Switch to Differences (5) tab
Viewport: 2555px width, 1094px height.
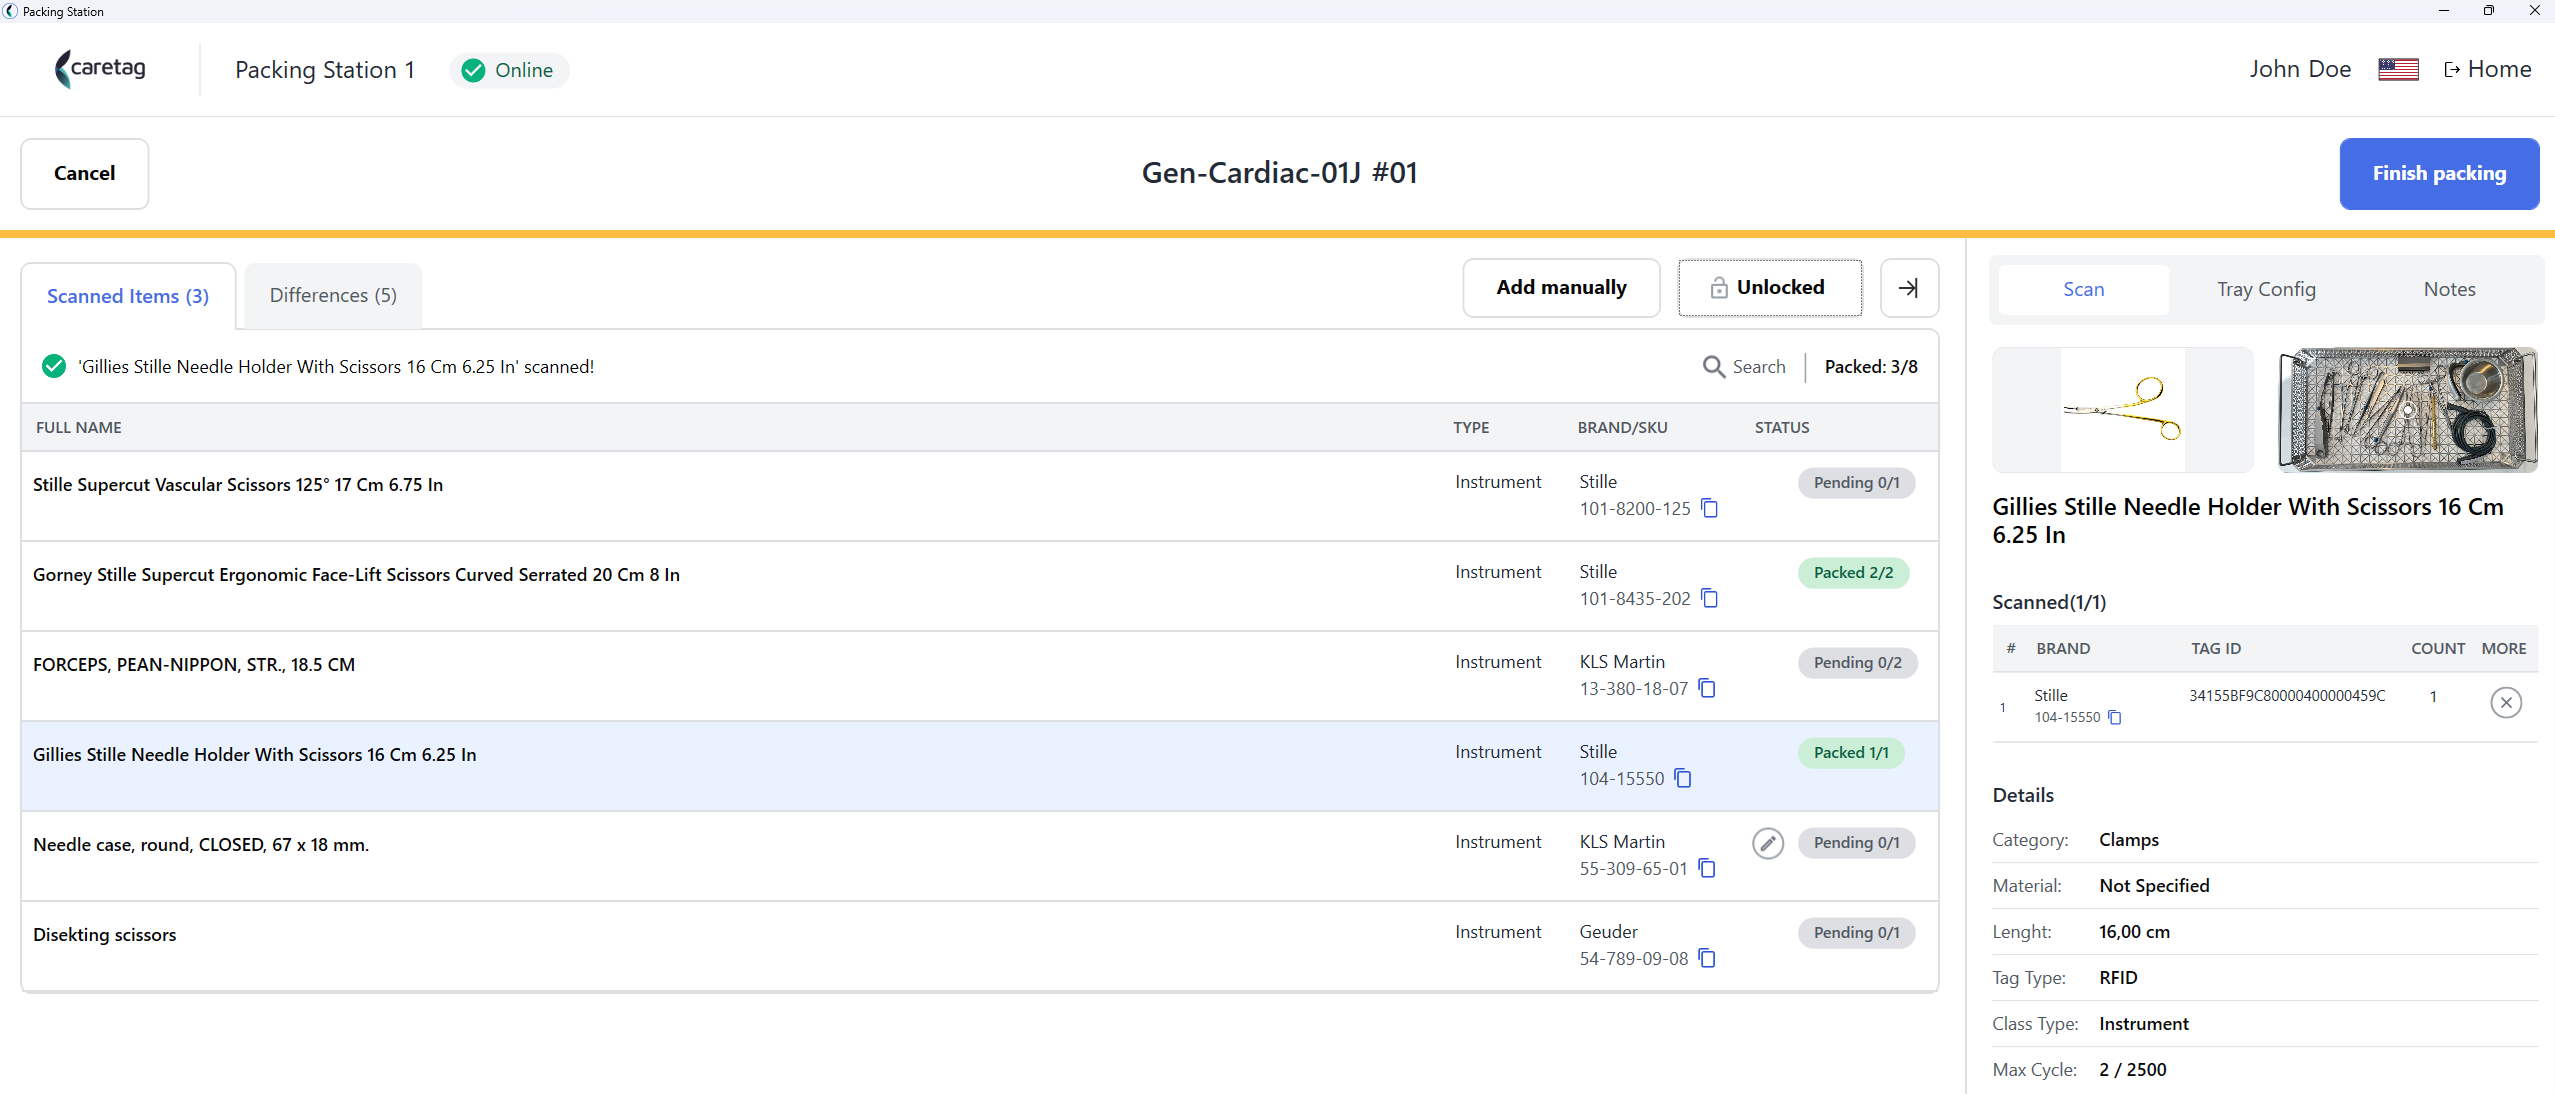click(x=333, y=295)
